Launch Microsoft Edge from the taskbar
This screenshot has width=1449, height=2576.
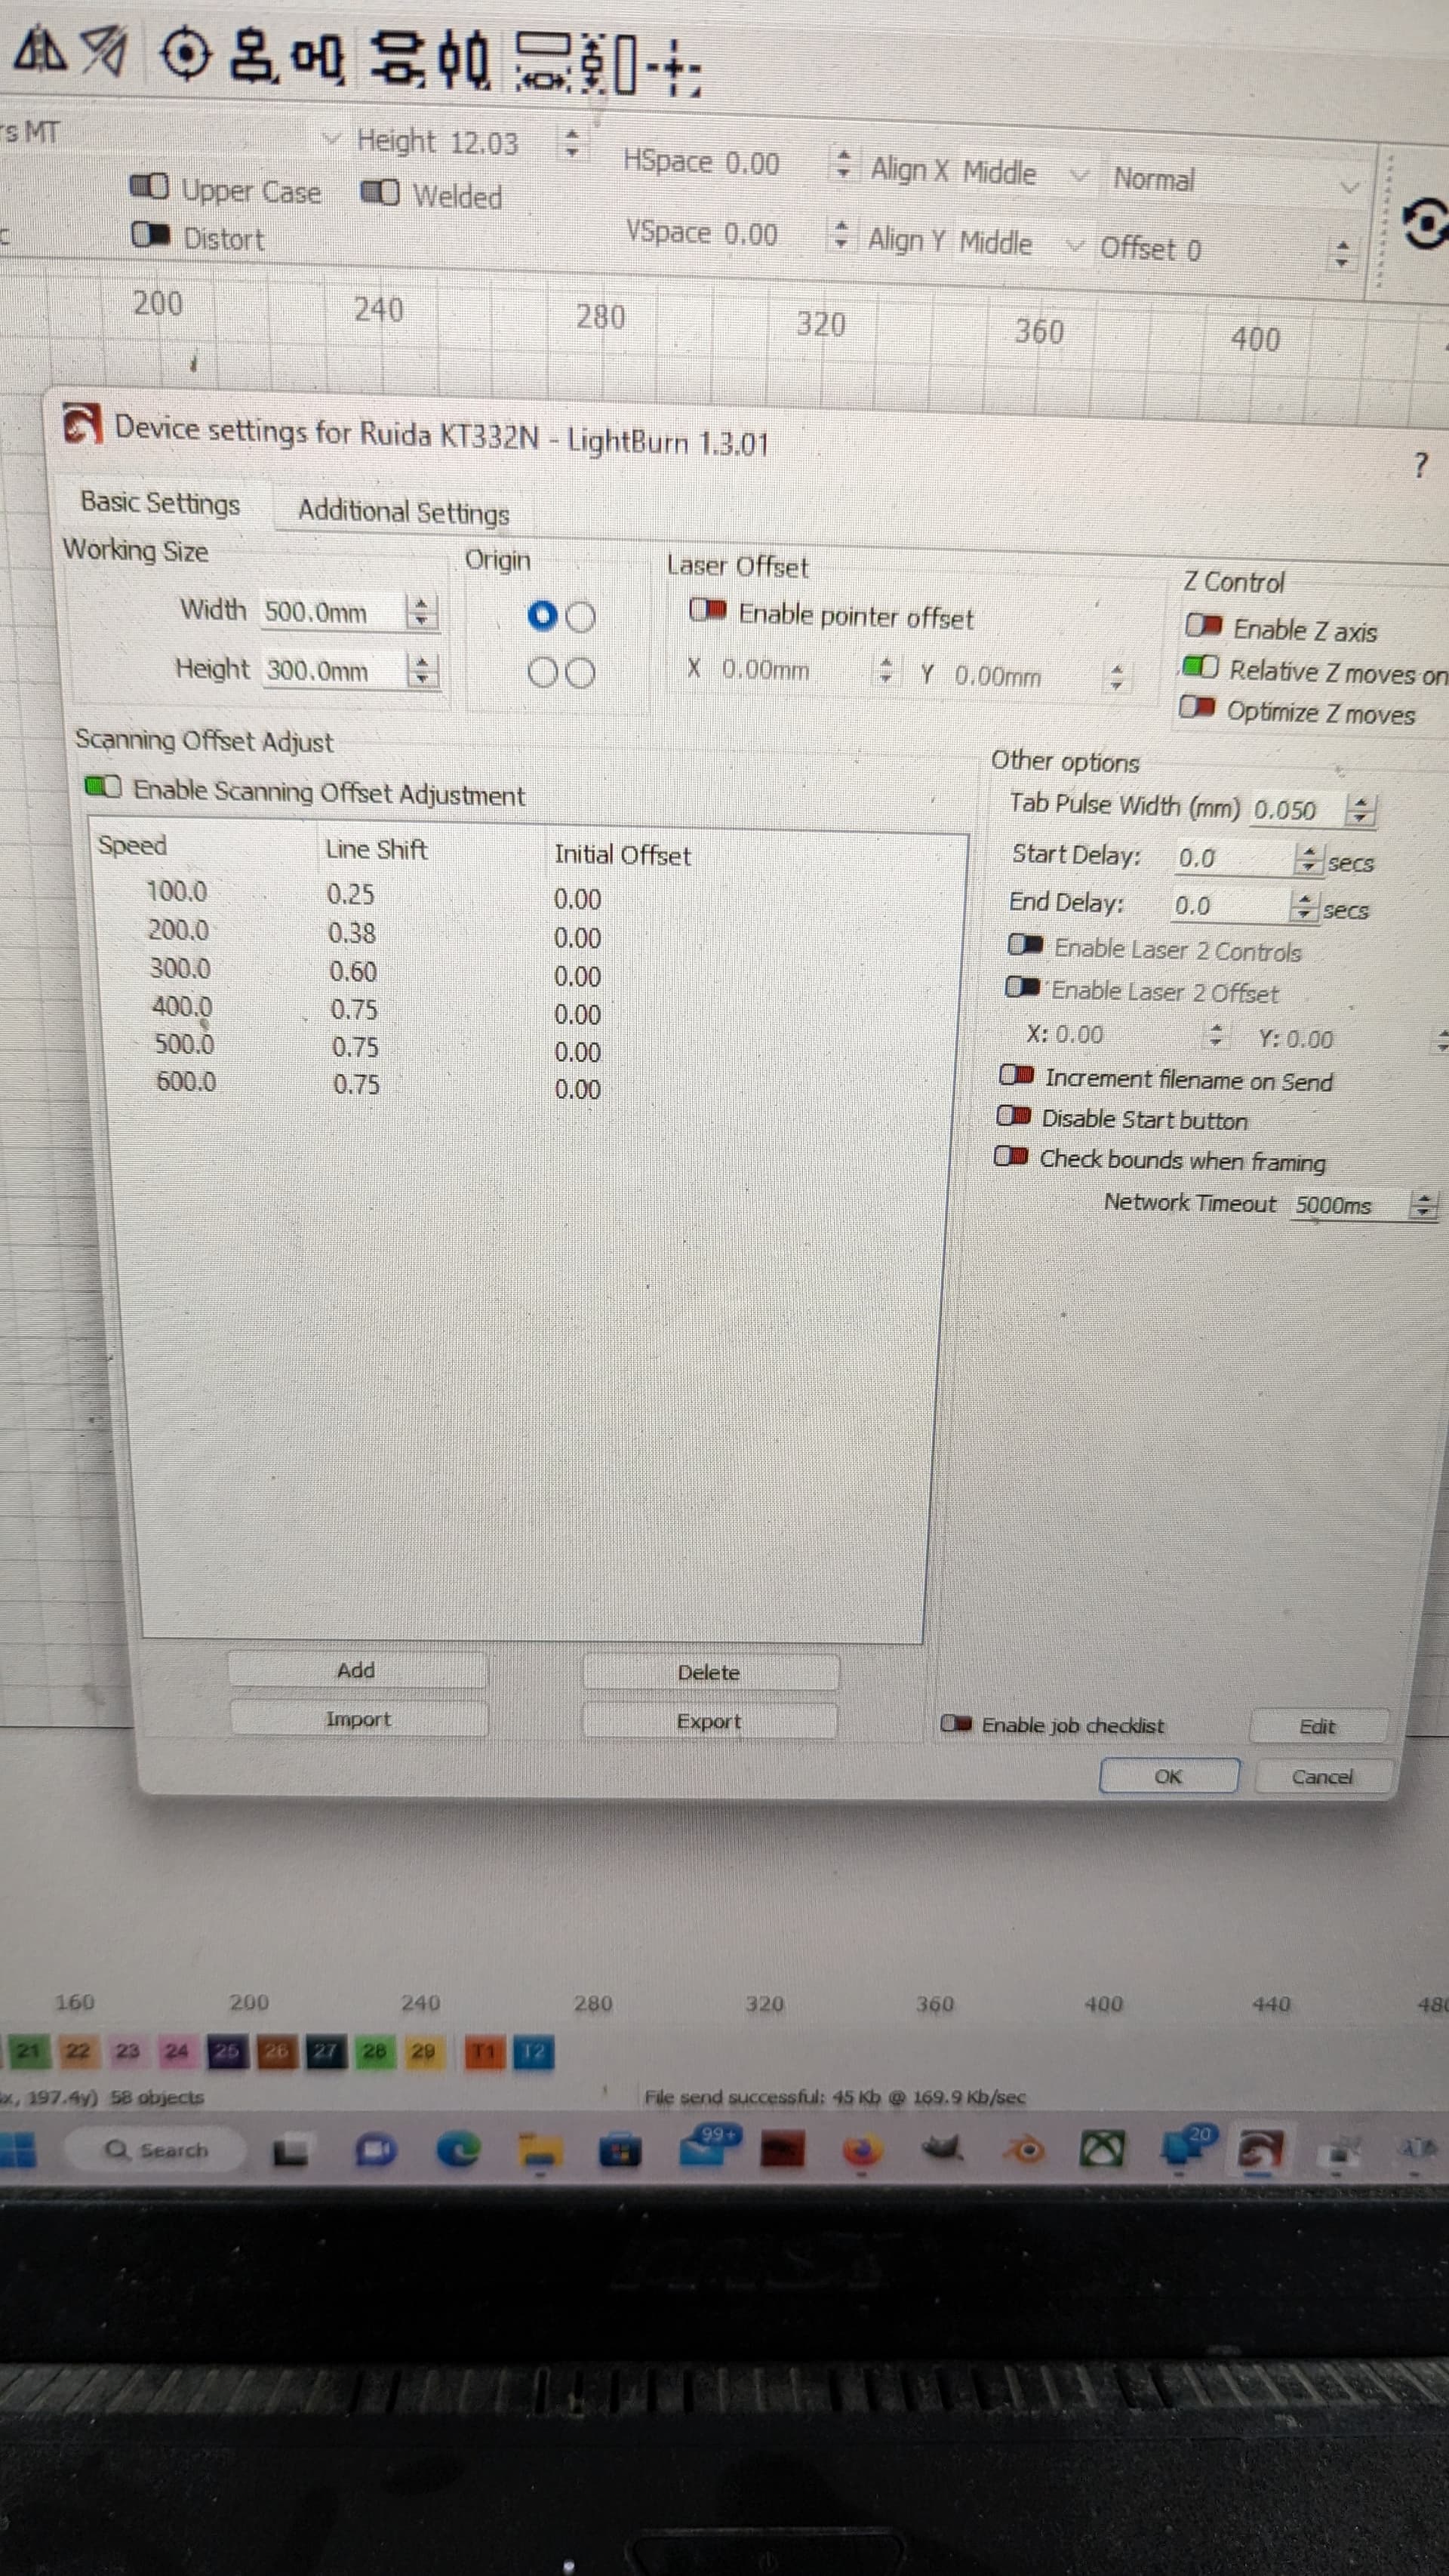(459, 2150)
